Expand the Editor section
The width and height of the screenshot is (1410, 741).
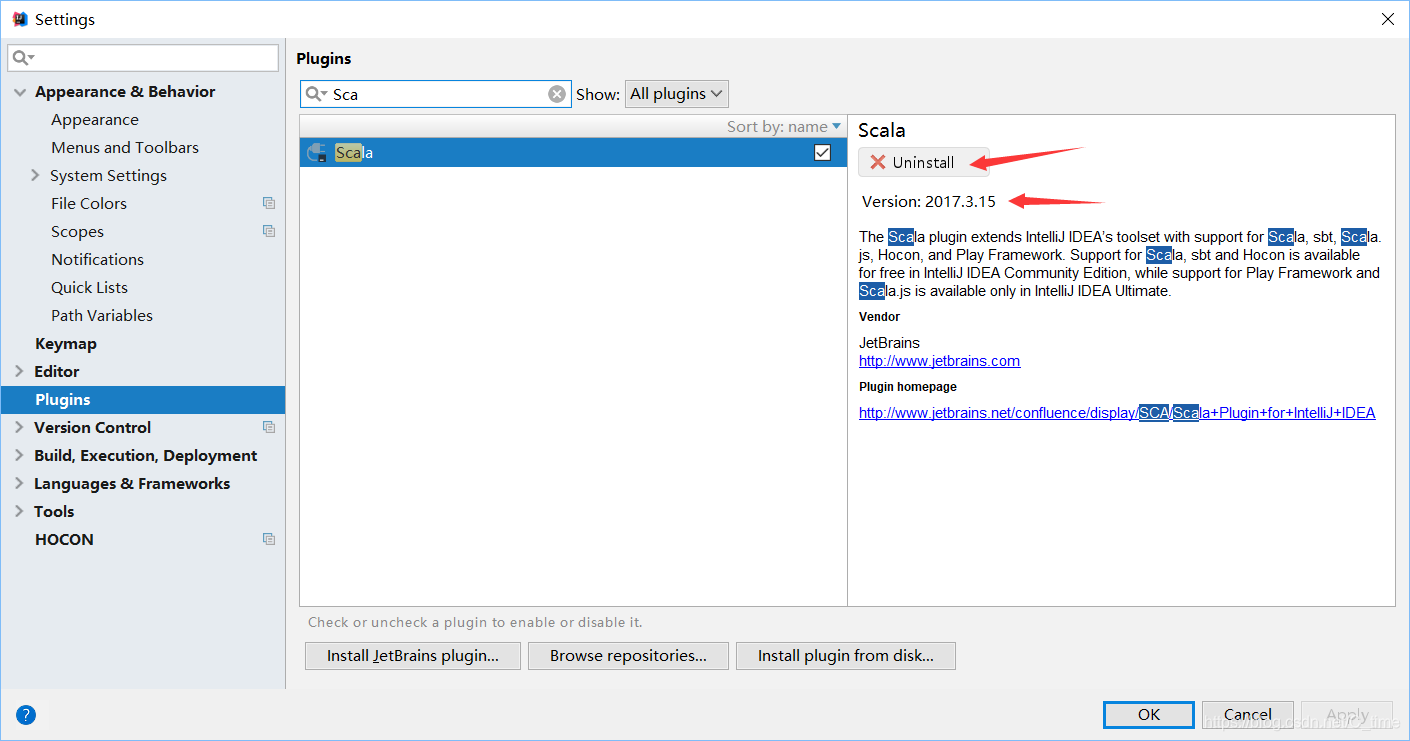pos(20,371)
